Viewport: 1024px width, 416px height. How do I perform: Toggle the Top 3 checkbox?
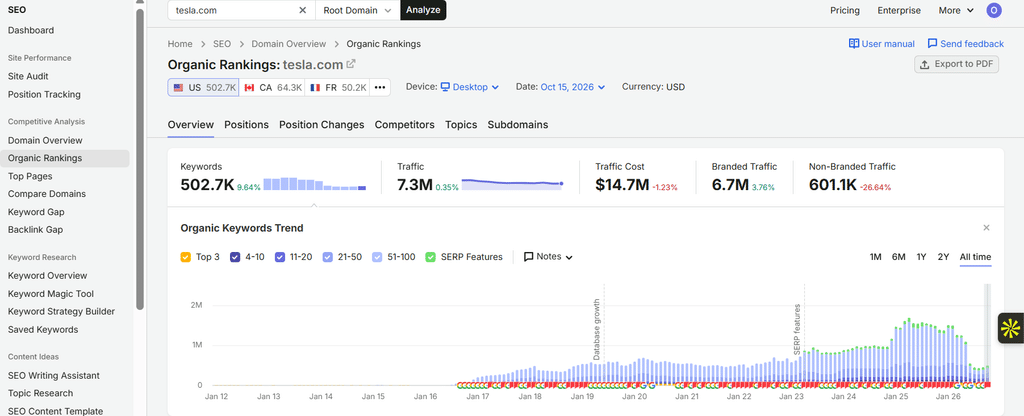185,257
